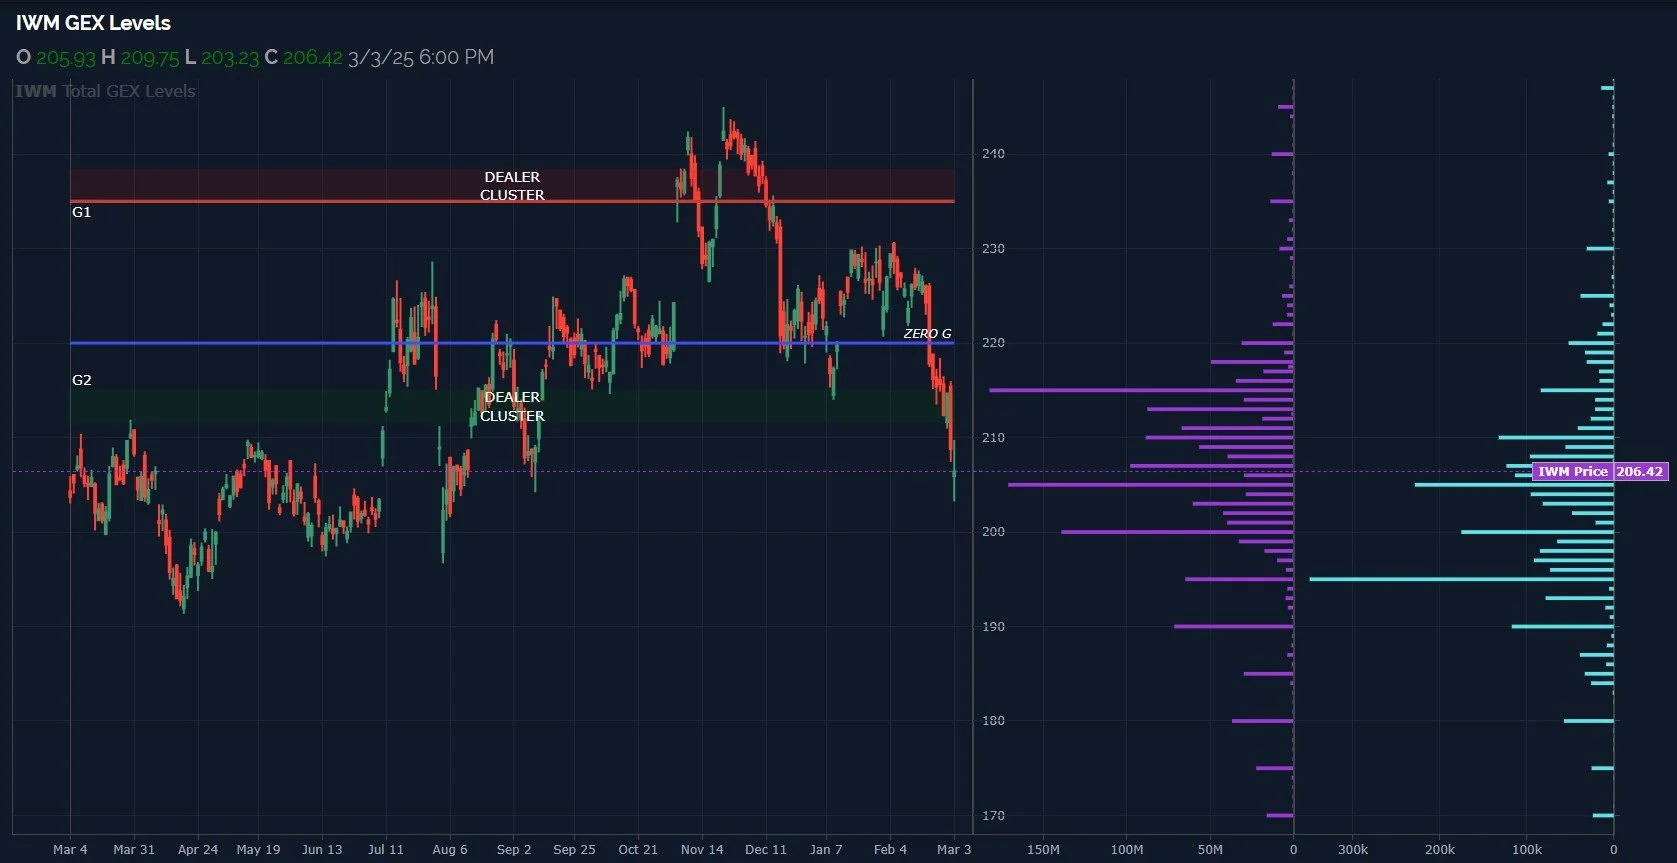Image resolution: width=1677 pixels, height=863 pixels.
Task: Click the Mar 3 date axis label
Action: point(954,849)
